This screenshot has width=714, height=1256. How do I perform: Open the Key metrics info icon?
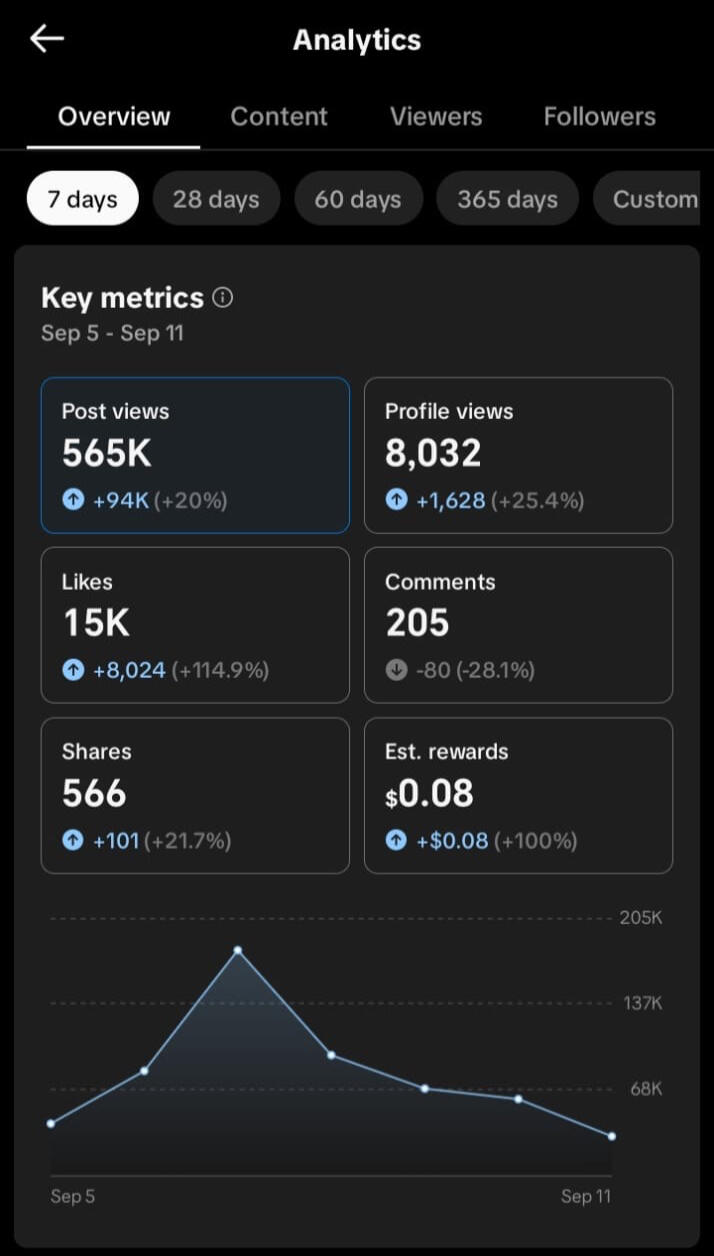click(x=223, y=297)
